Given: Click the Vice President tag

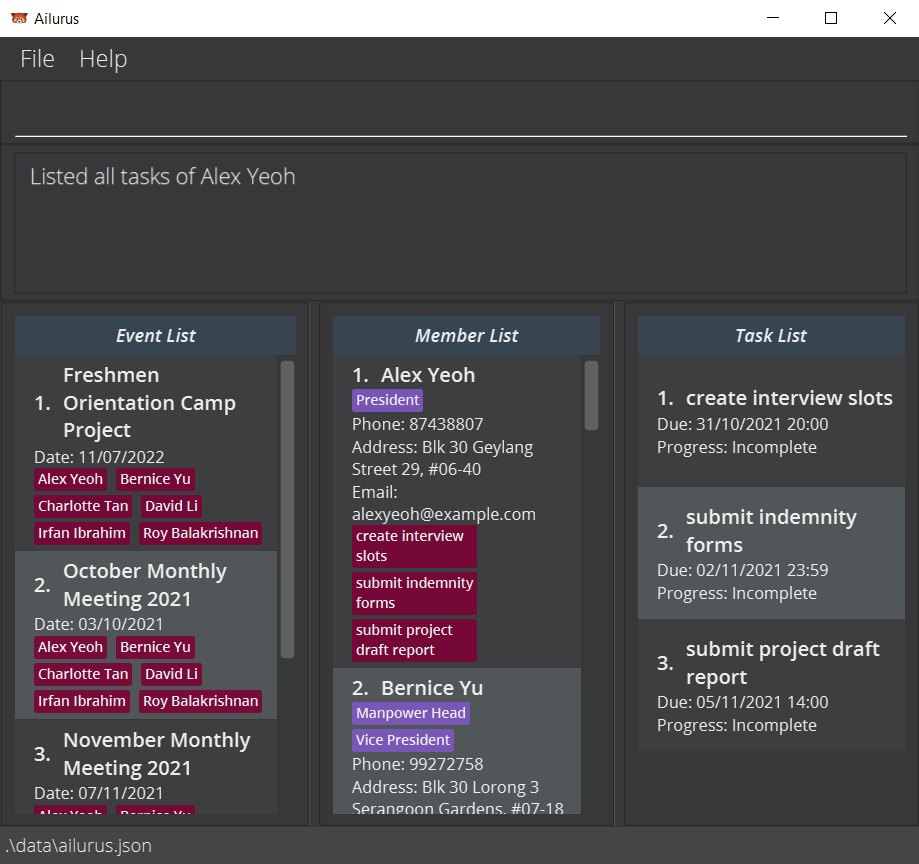Looking at the screenshot, I should [x=402, y=740].
